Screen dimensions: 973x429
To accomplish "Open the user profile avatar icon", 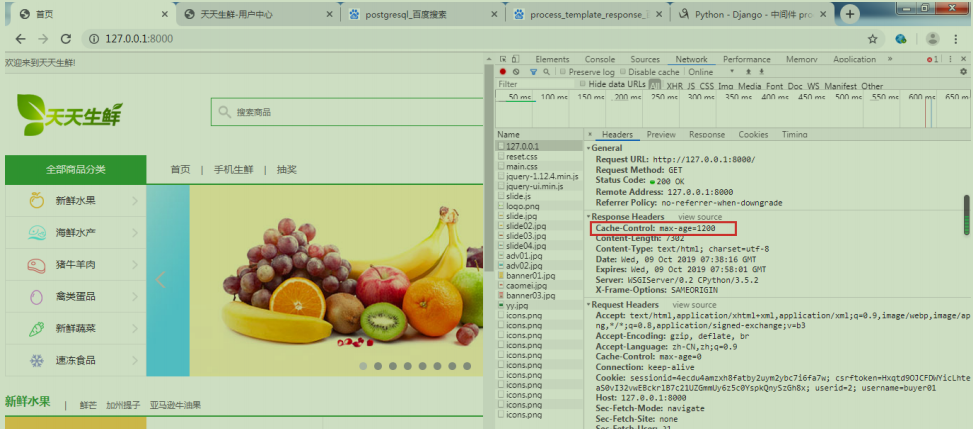I will pos(933,39).
